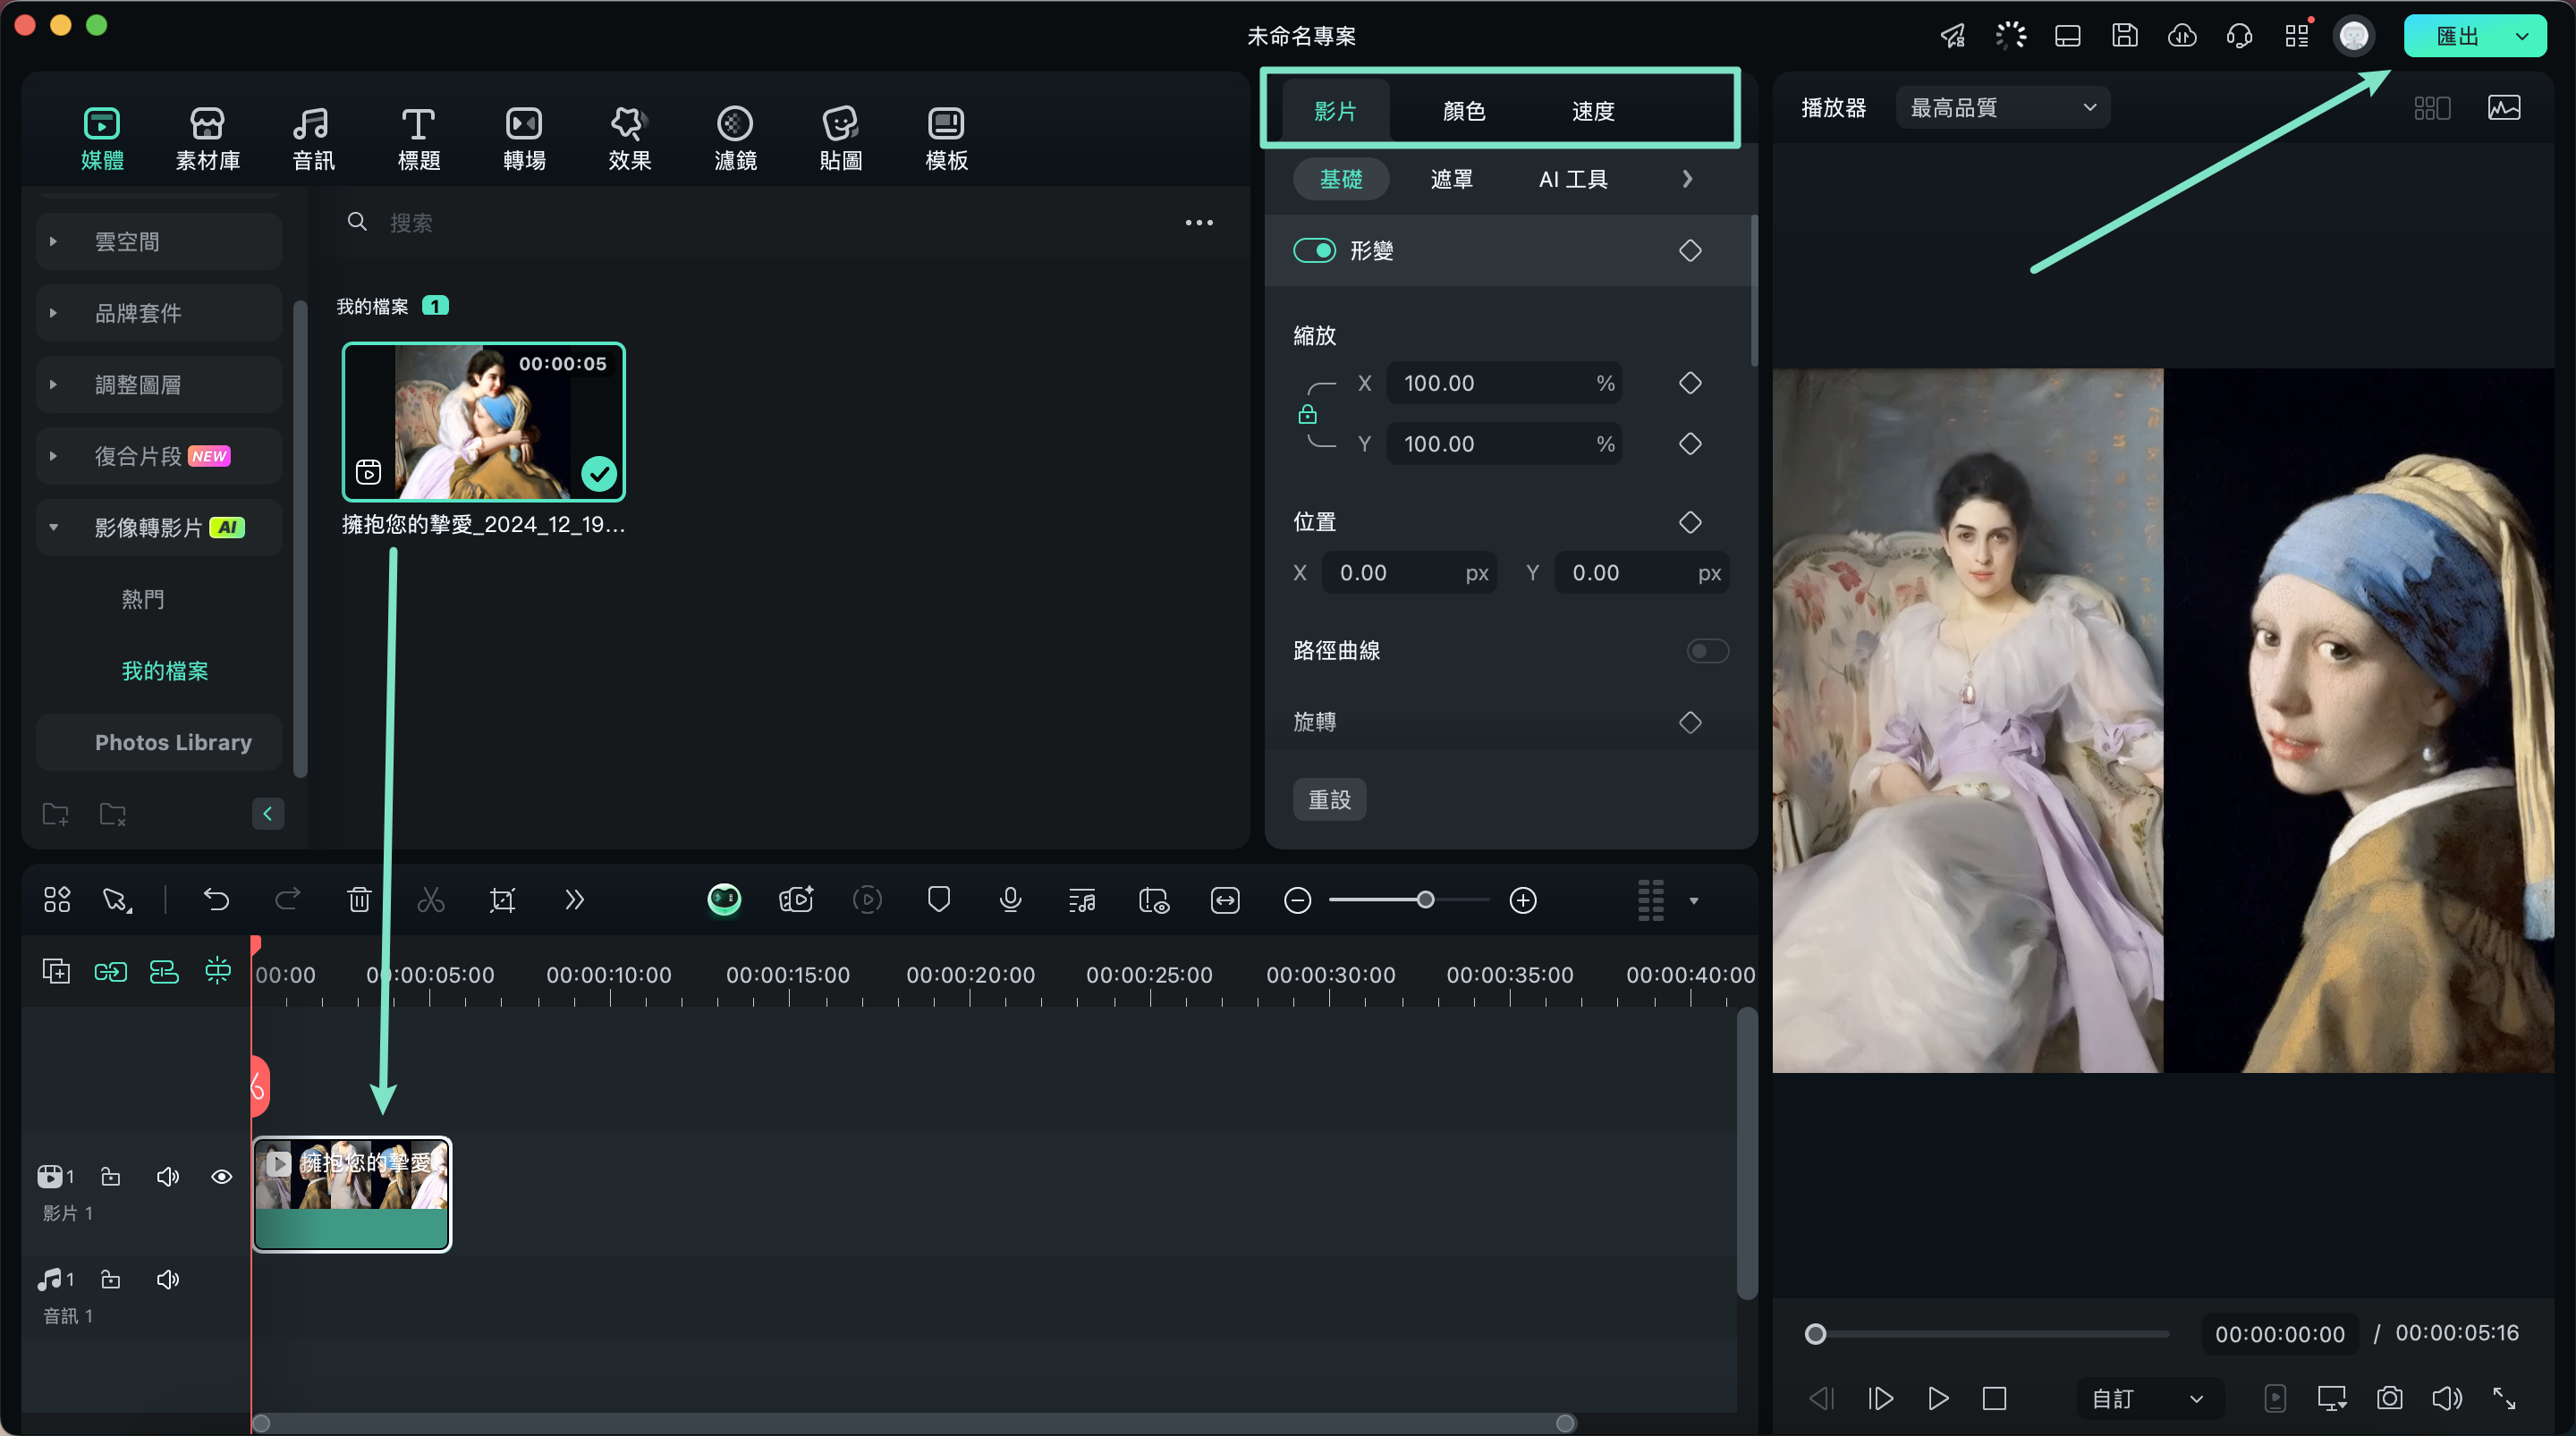Open media panel more options menu

click(1199, 223)
